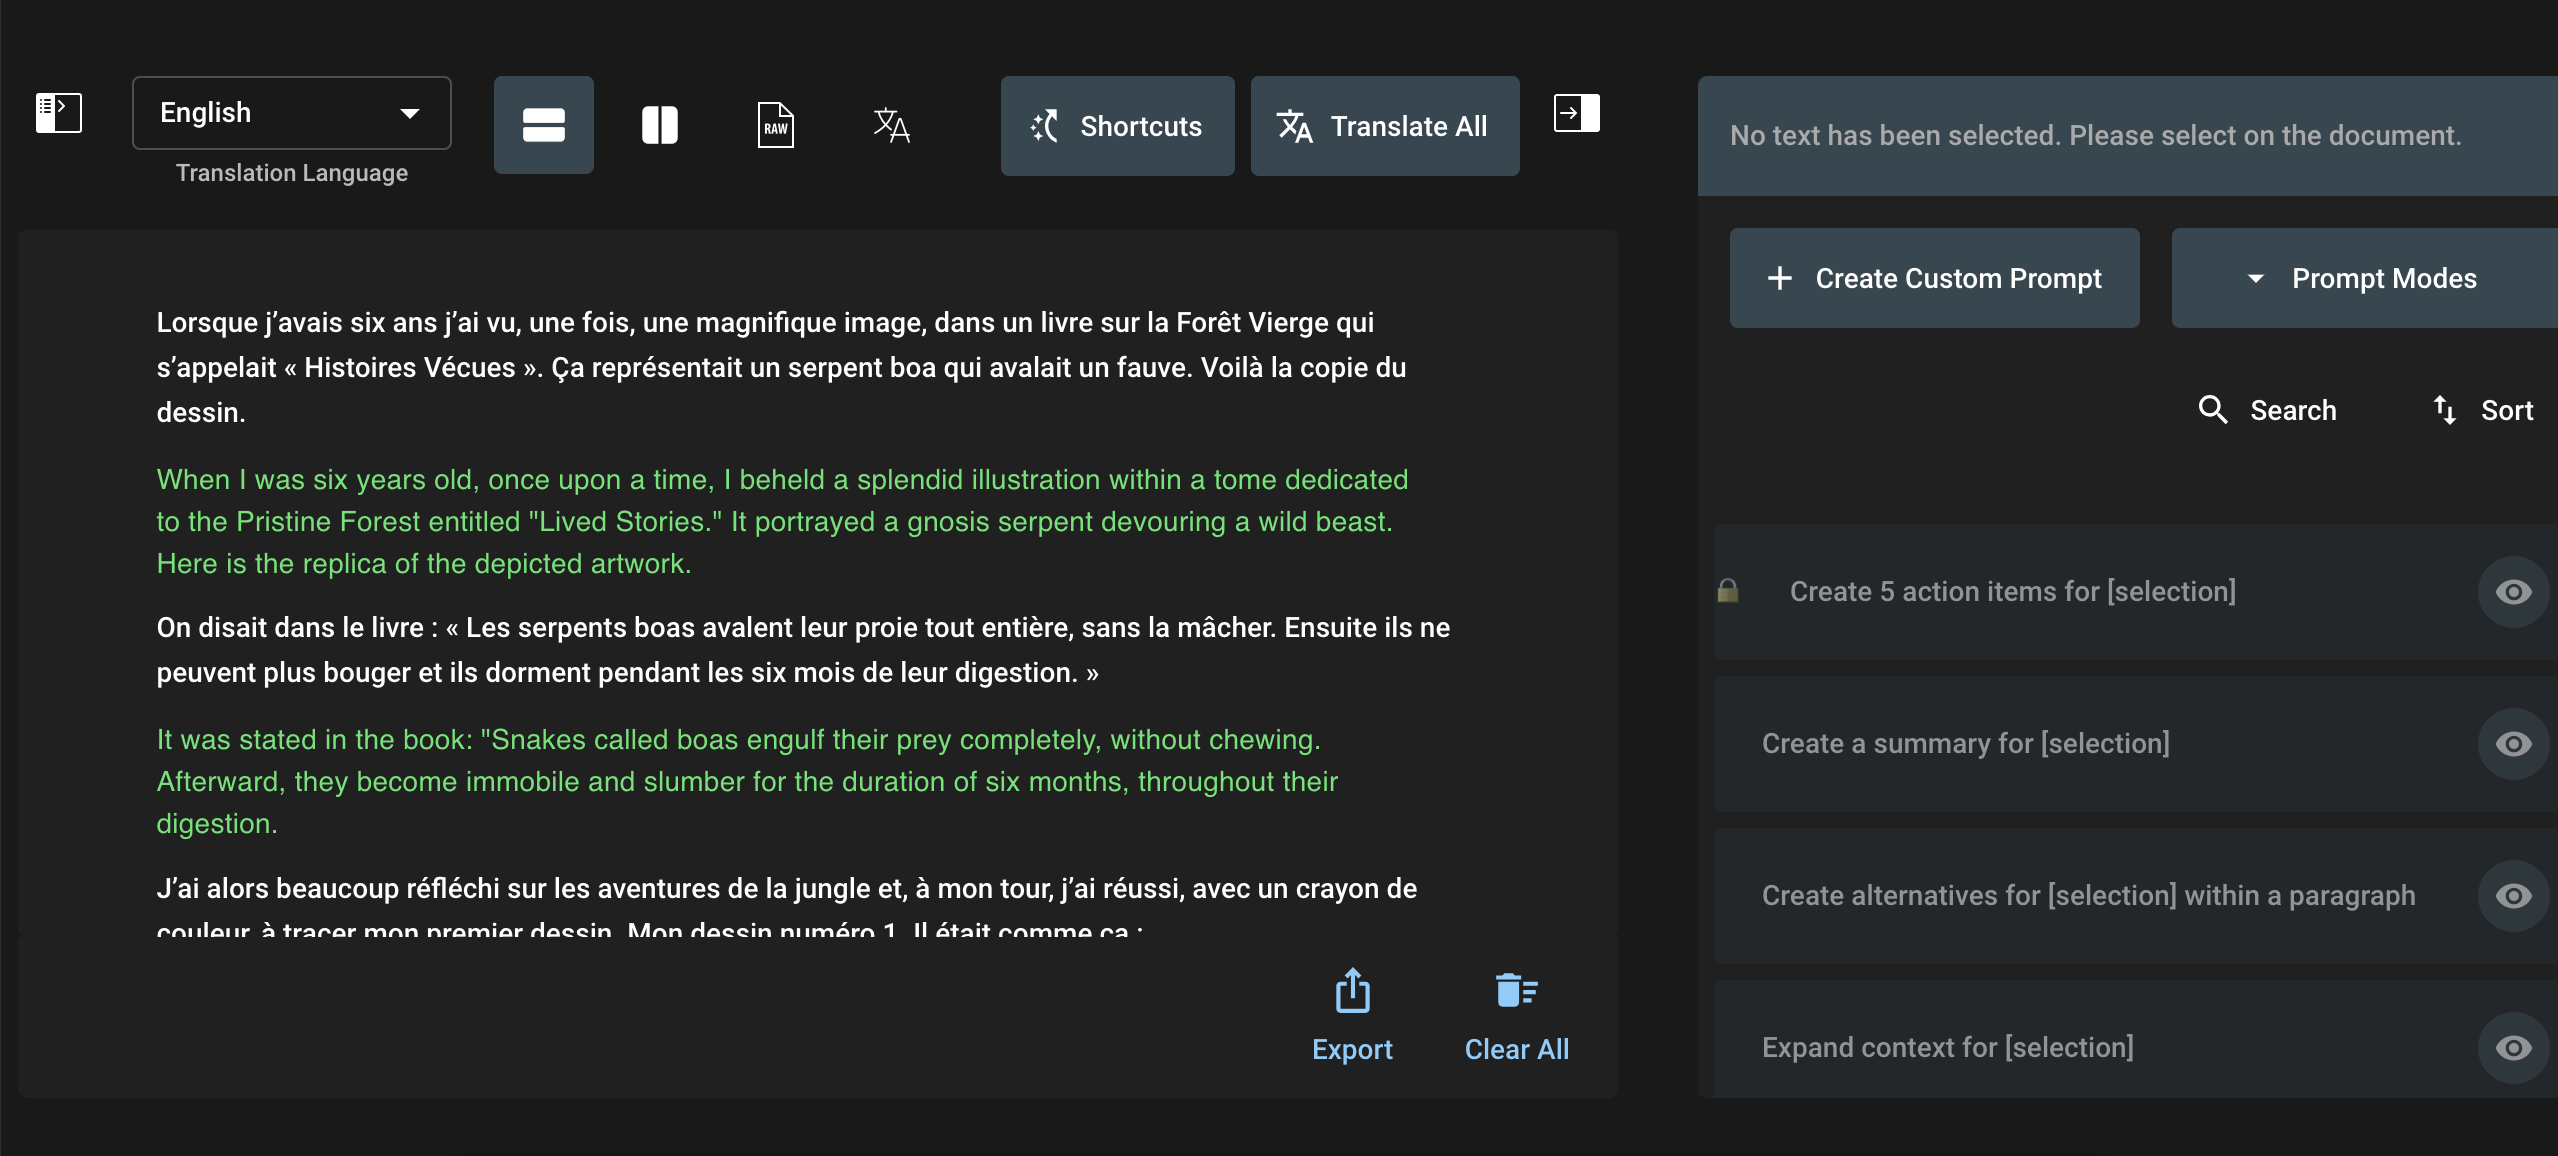Select the stacked split view layout
2558x1156 pixels.
[543, 124]
